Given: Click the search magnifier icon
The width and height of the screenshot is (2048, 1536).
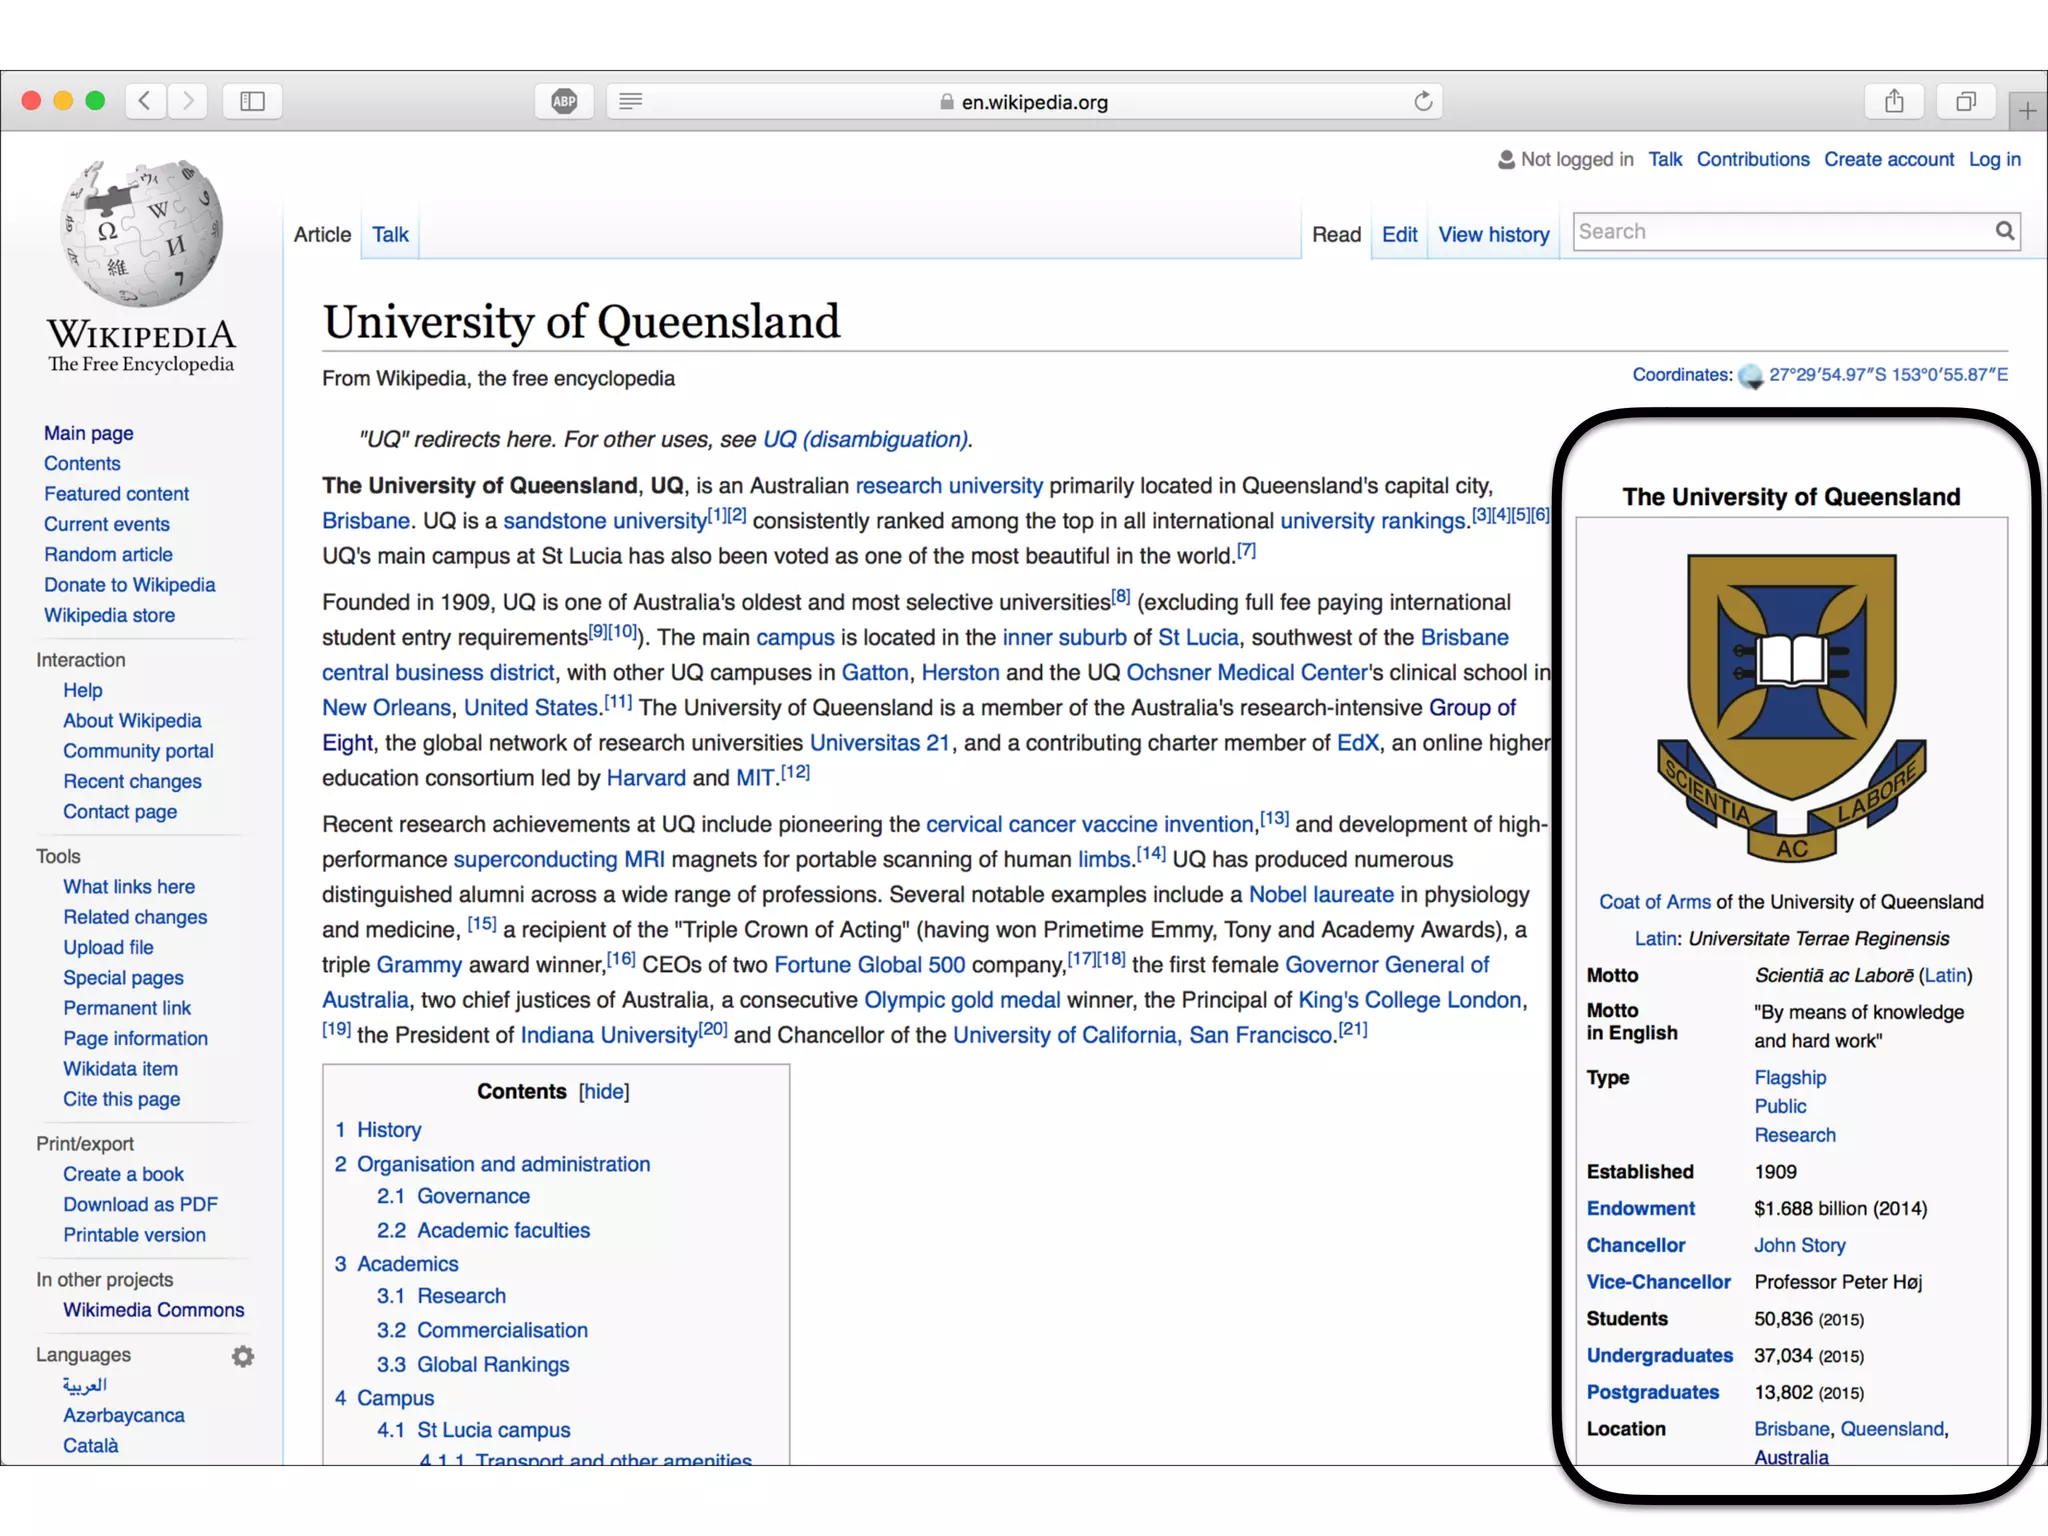Looking at the screenshot, I should [2005, 231].
